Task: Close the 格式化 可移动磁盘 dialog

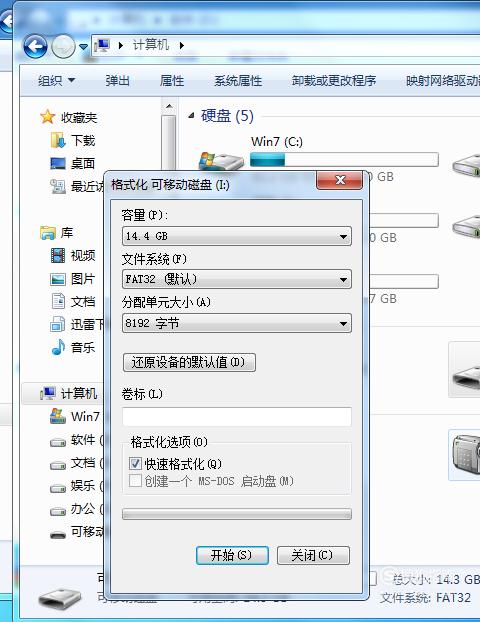Action: click(x=340, y=180)
